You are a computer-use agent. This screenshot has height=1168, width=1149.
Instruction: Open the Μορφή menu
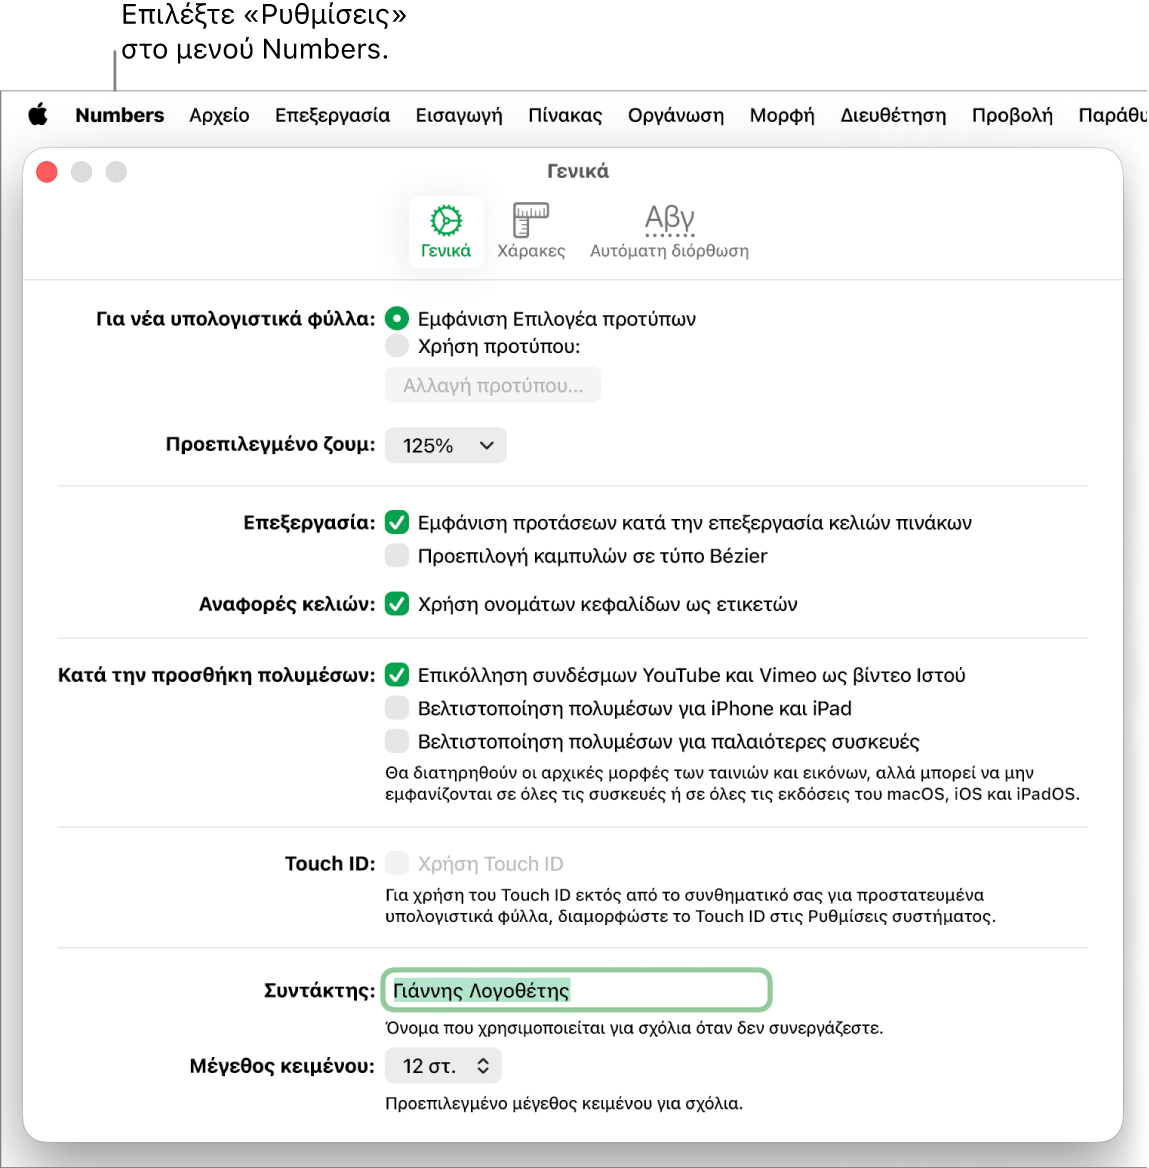tap(782, 115)
